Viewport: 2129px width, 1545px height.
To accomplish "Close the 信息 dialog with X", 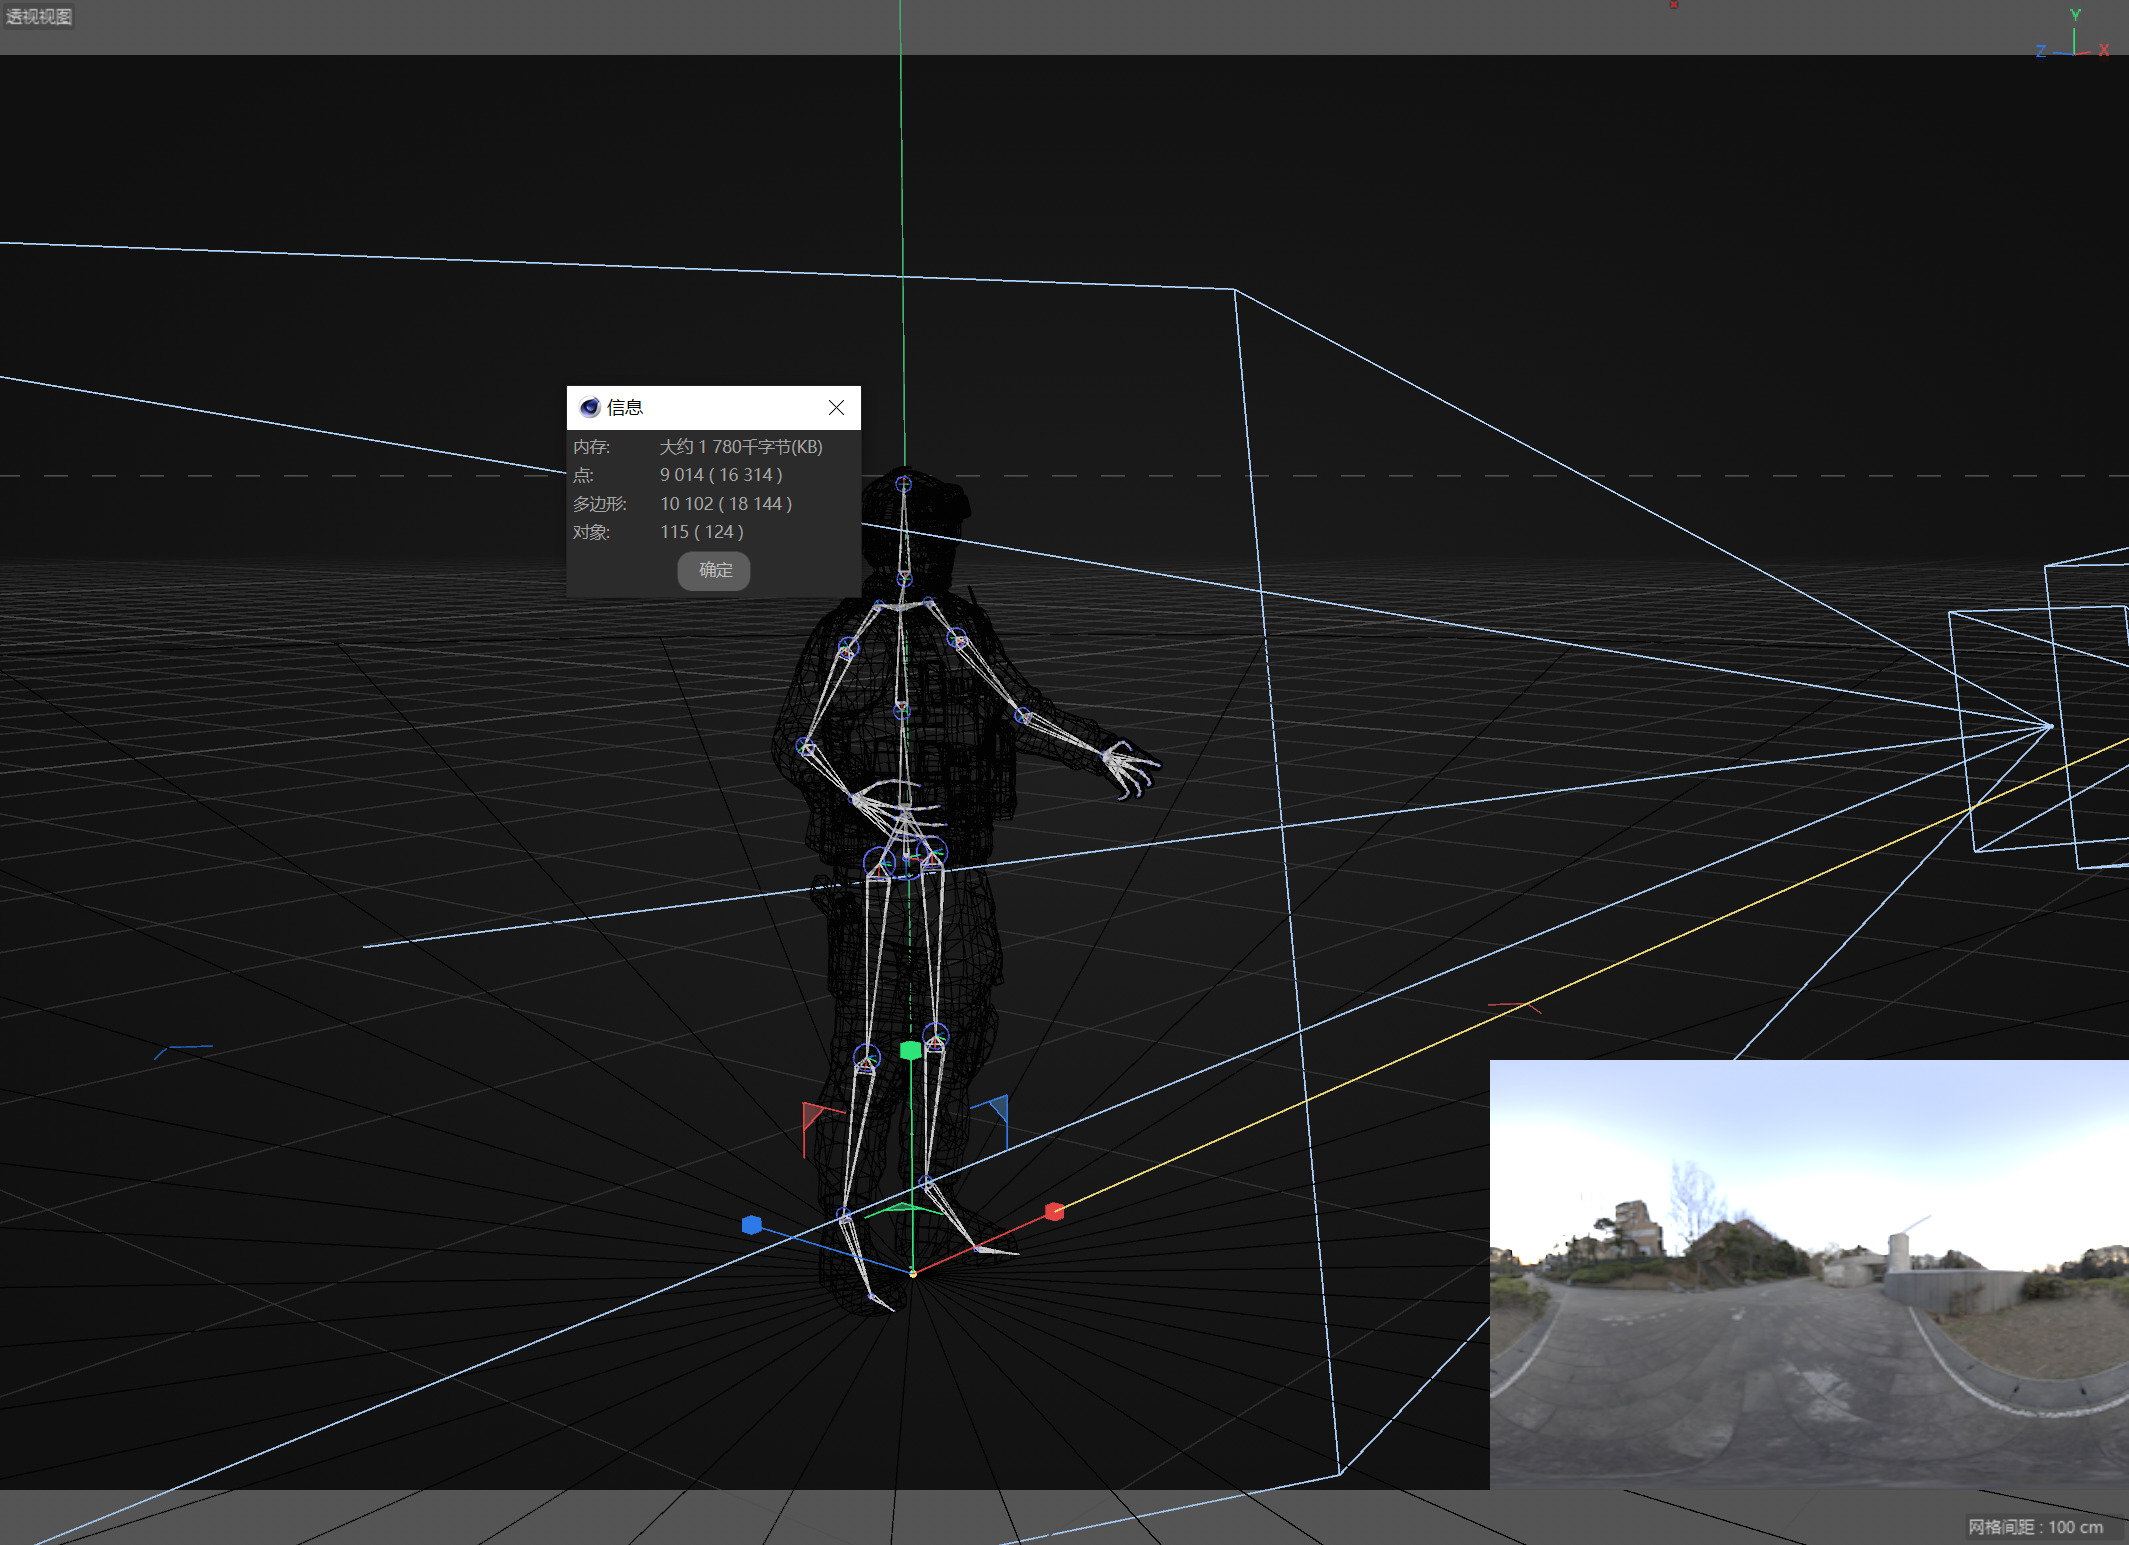I will 836,407.
